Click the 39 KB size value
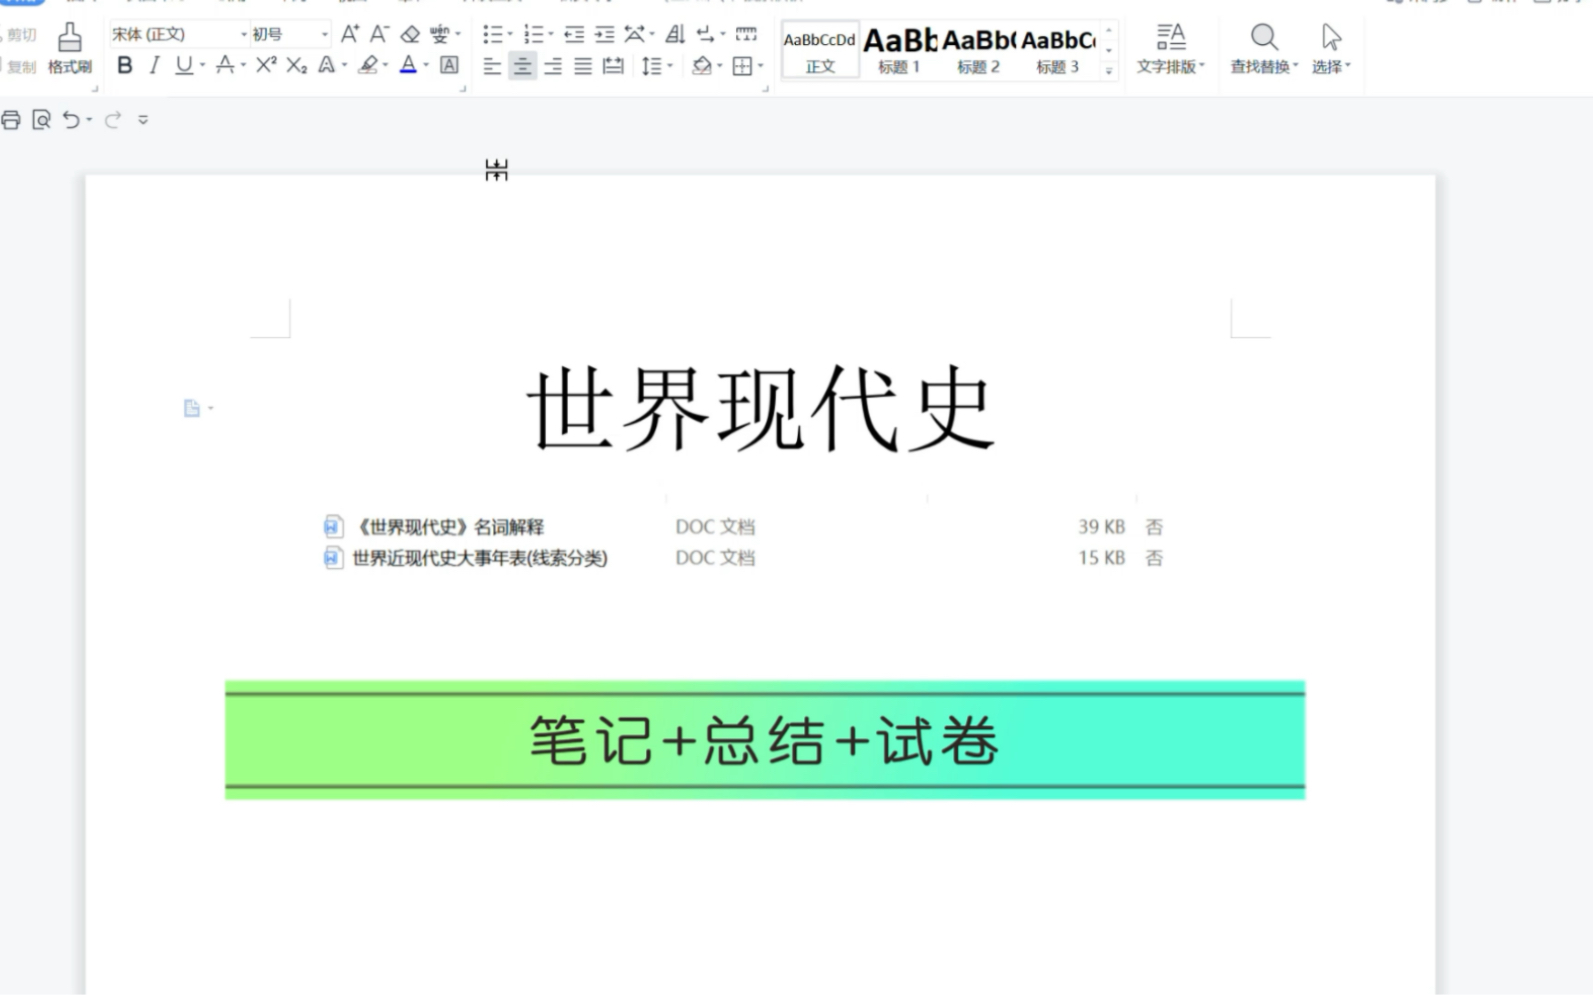1593x995 pixels. tap(1101, 527)
